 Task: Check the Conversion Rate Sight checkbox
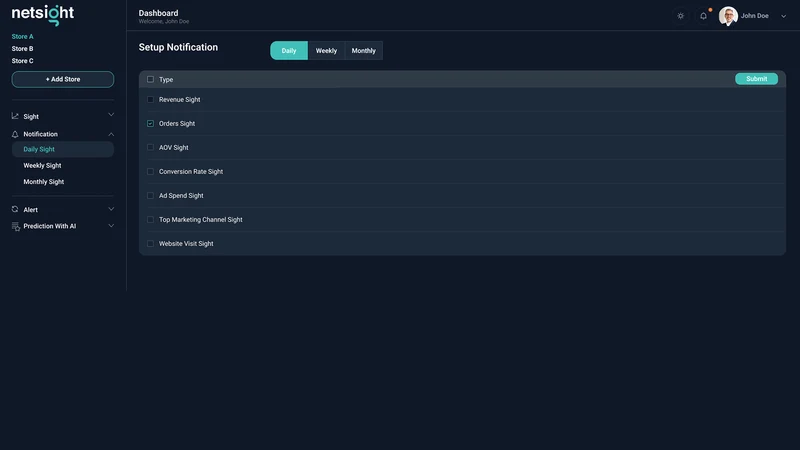(151, 171)
